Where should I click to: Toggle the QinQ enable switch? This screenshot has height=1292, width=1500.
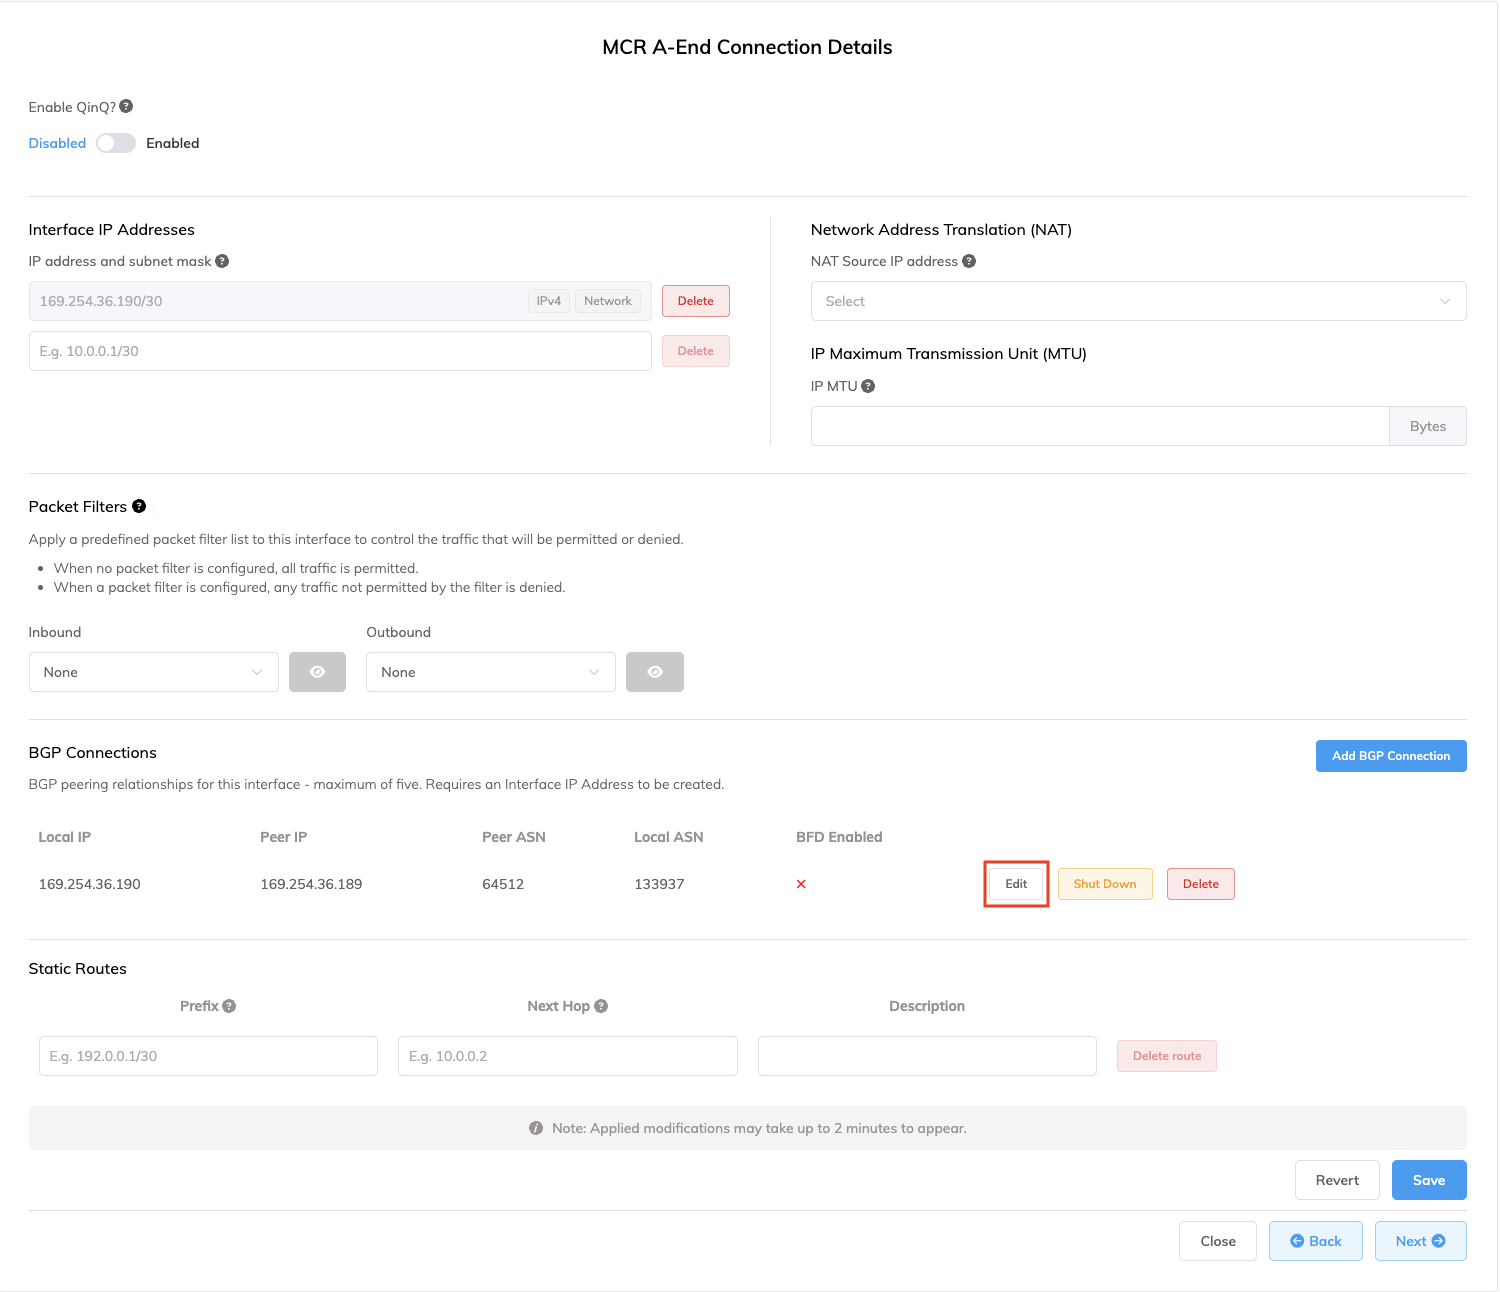click(x=116, y=143)
